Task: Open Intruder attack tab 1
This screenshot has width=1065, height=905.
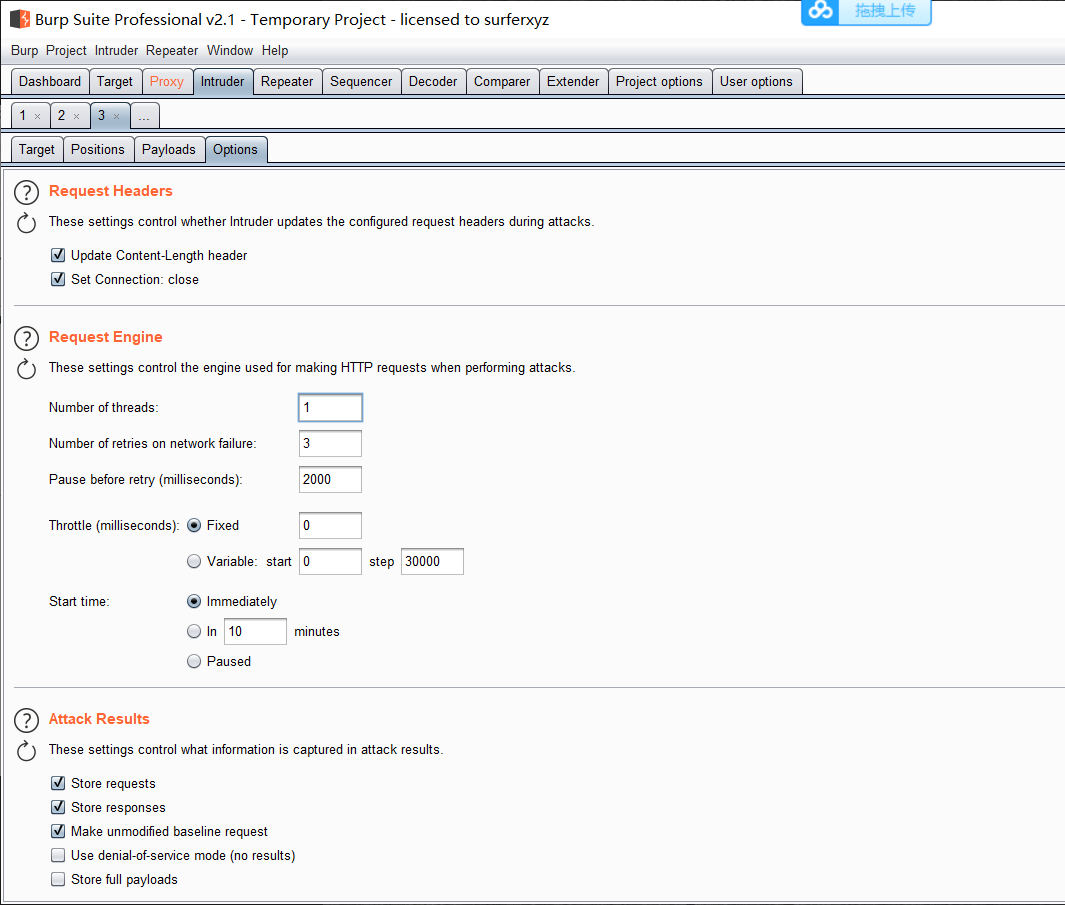Action: pos(23,116)
